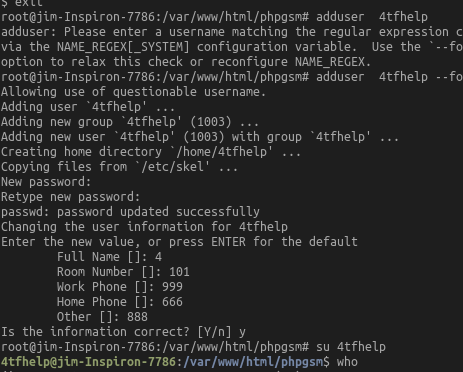Image resolution: width=463 pixels, height=372 pixels.
Task: Click the 'Retype new password:' line
Action: [71, 197]
